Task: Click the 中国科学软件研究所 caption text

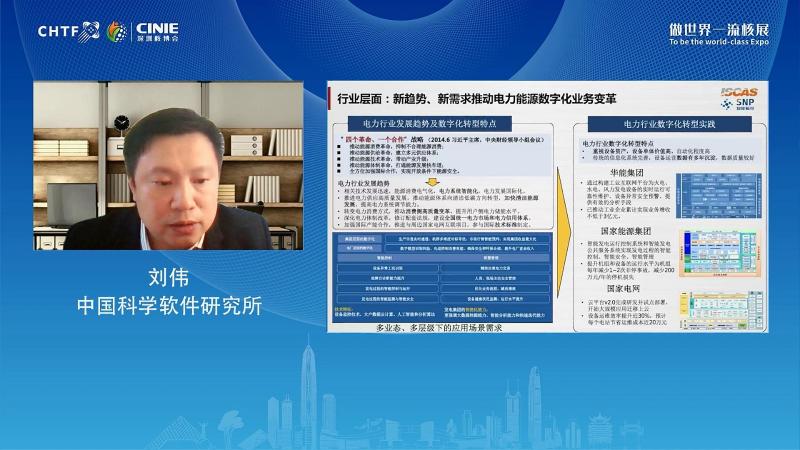Action: (169, 305)
